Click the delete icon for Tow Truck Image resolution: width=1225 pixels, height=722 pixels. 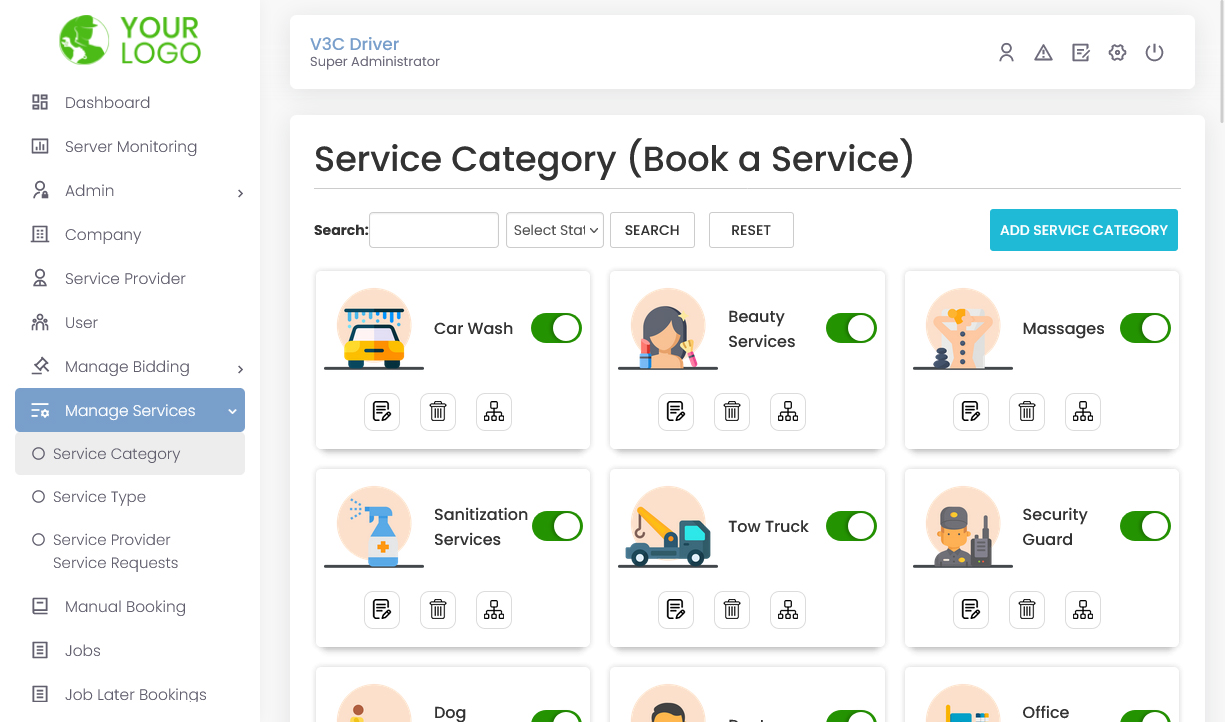click(x=731, y=609)
